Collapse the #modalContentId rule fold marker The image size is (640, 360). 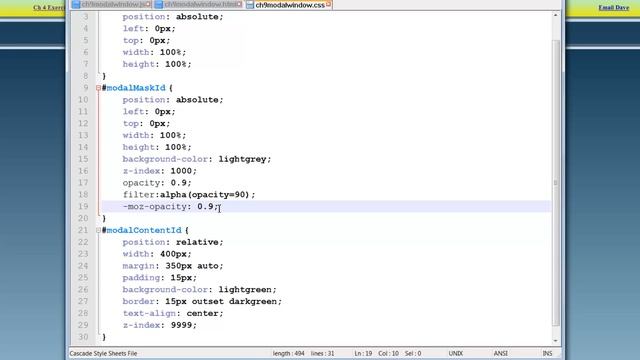tap(98, 230)
